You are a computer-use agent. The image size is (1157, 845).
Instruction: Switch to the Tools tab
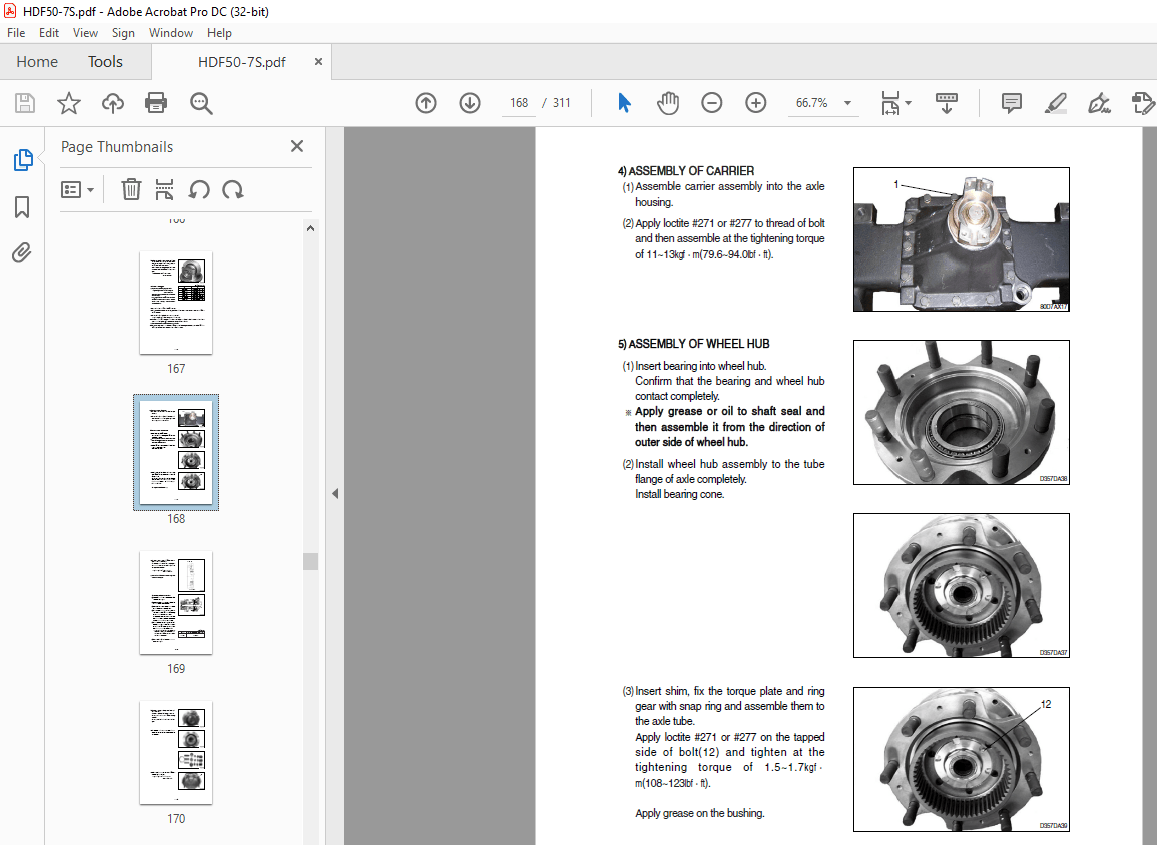105,61
